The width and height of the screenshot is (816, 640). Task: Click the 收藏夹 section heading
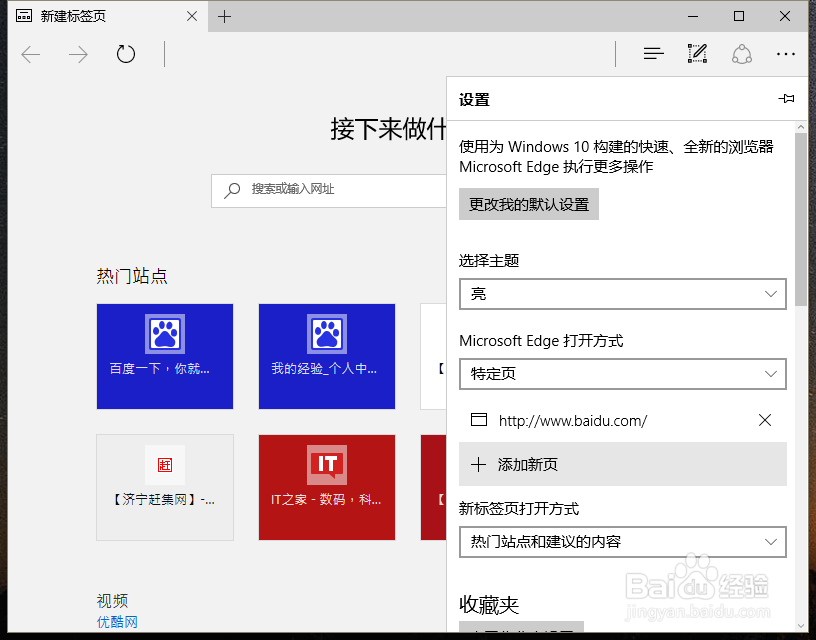489,605
